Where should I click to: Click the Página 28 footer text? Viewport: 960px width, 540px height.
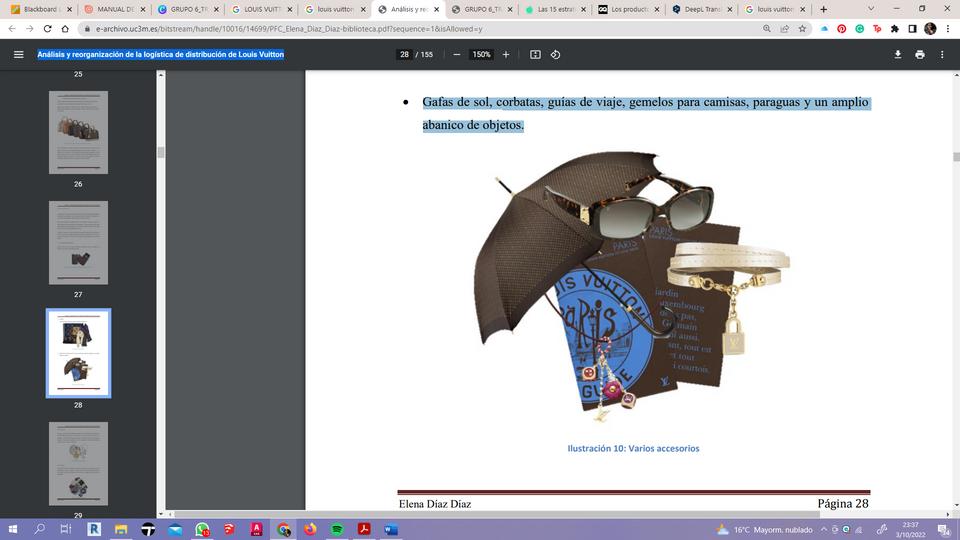pos(843,503)
